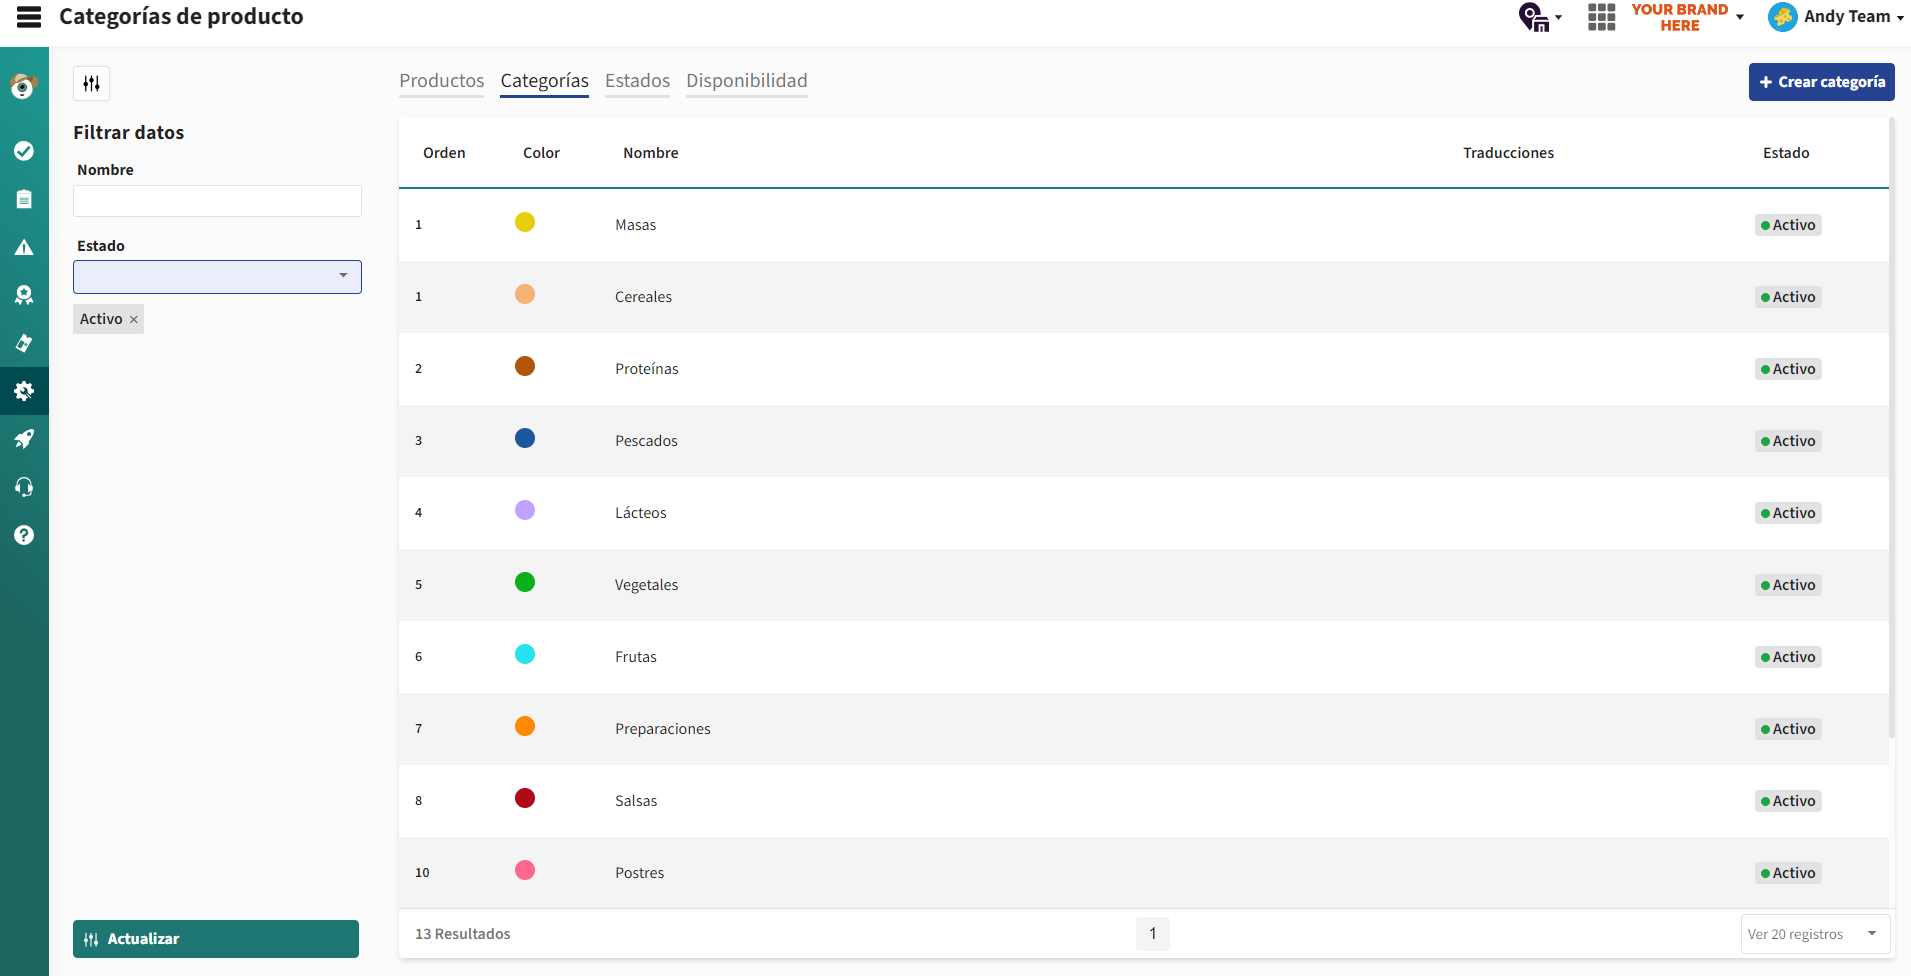This screenshot has height=976, width=1911.
Task: Open the apps grid launcher
Action: (1602, 17)
